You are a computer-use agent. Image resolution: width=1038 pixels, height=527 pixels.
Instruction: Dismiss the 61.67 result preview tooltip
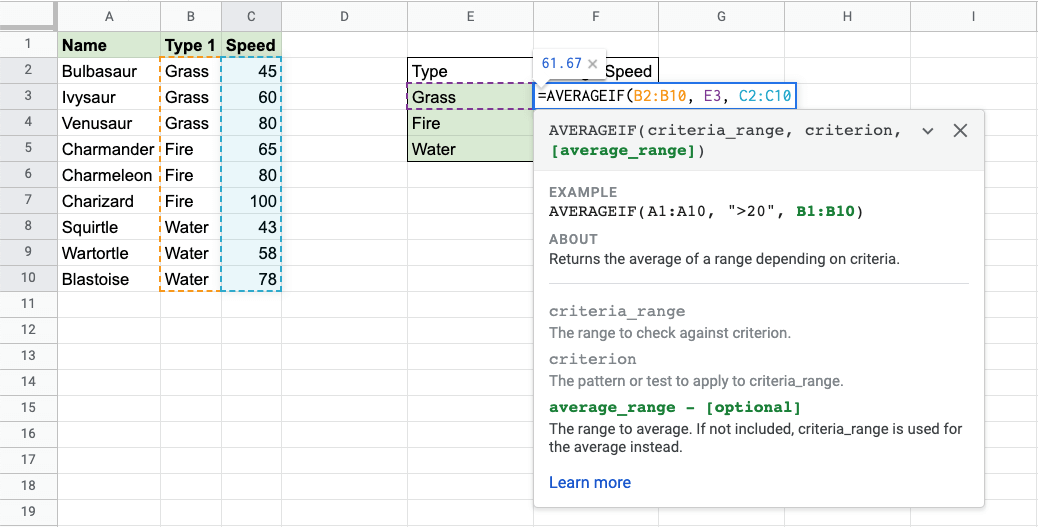click(592, 64)
